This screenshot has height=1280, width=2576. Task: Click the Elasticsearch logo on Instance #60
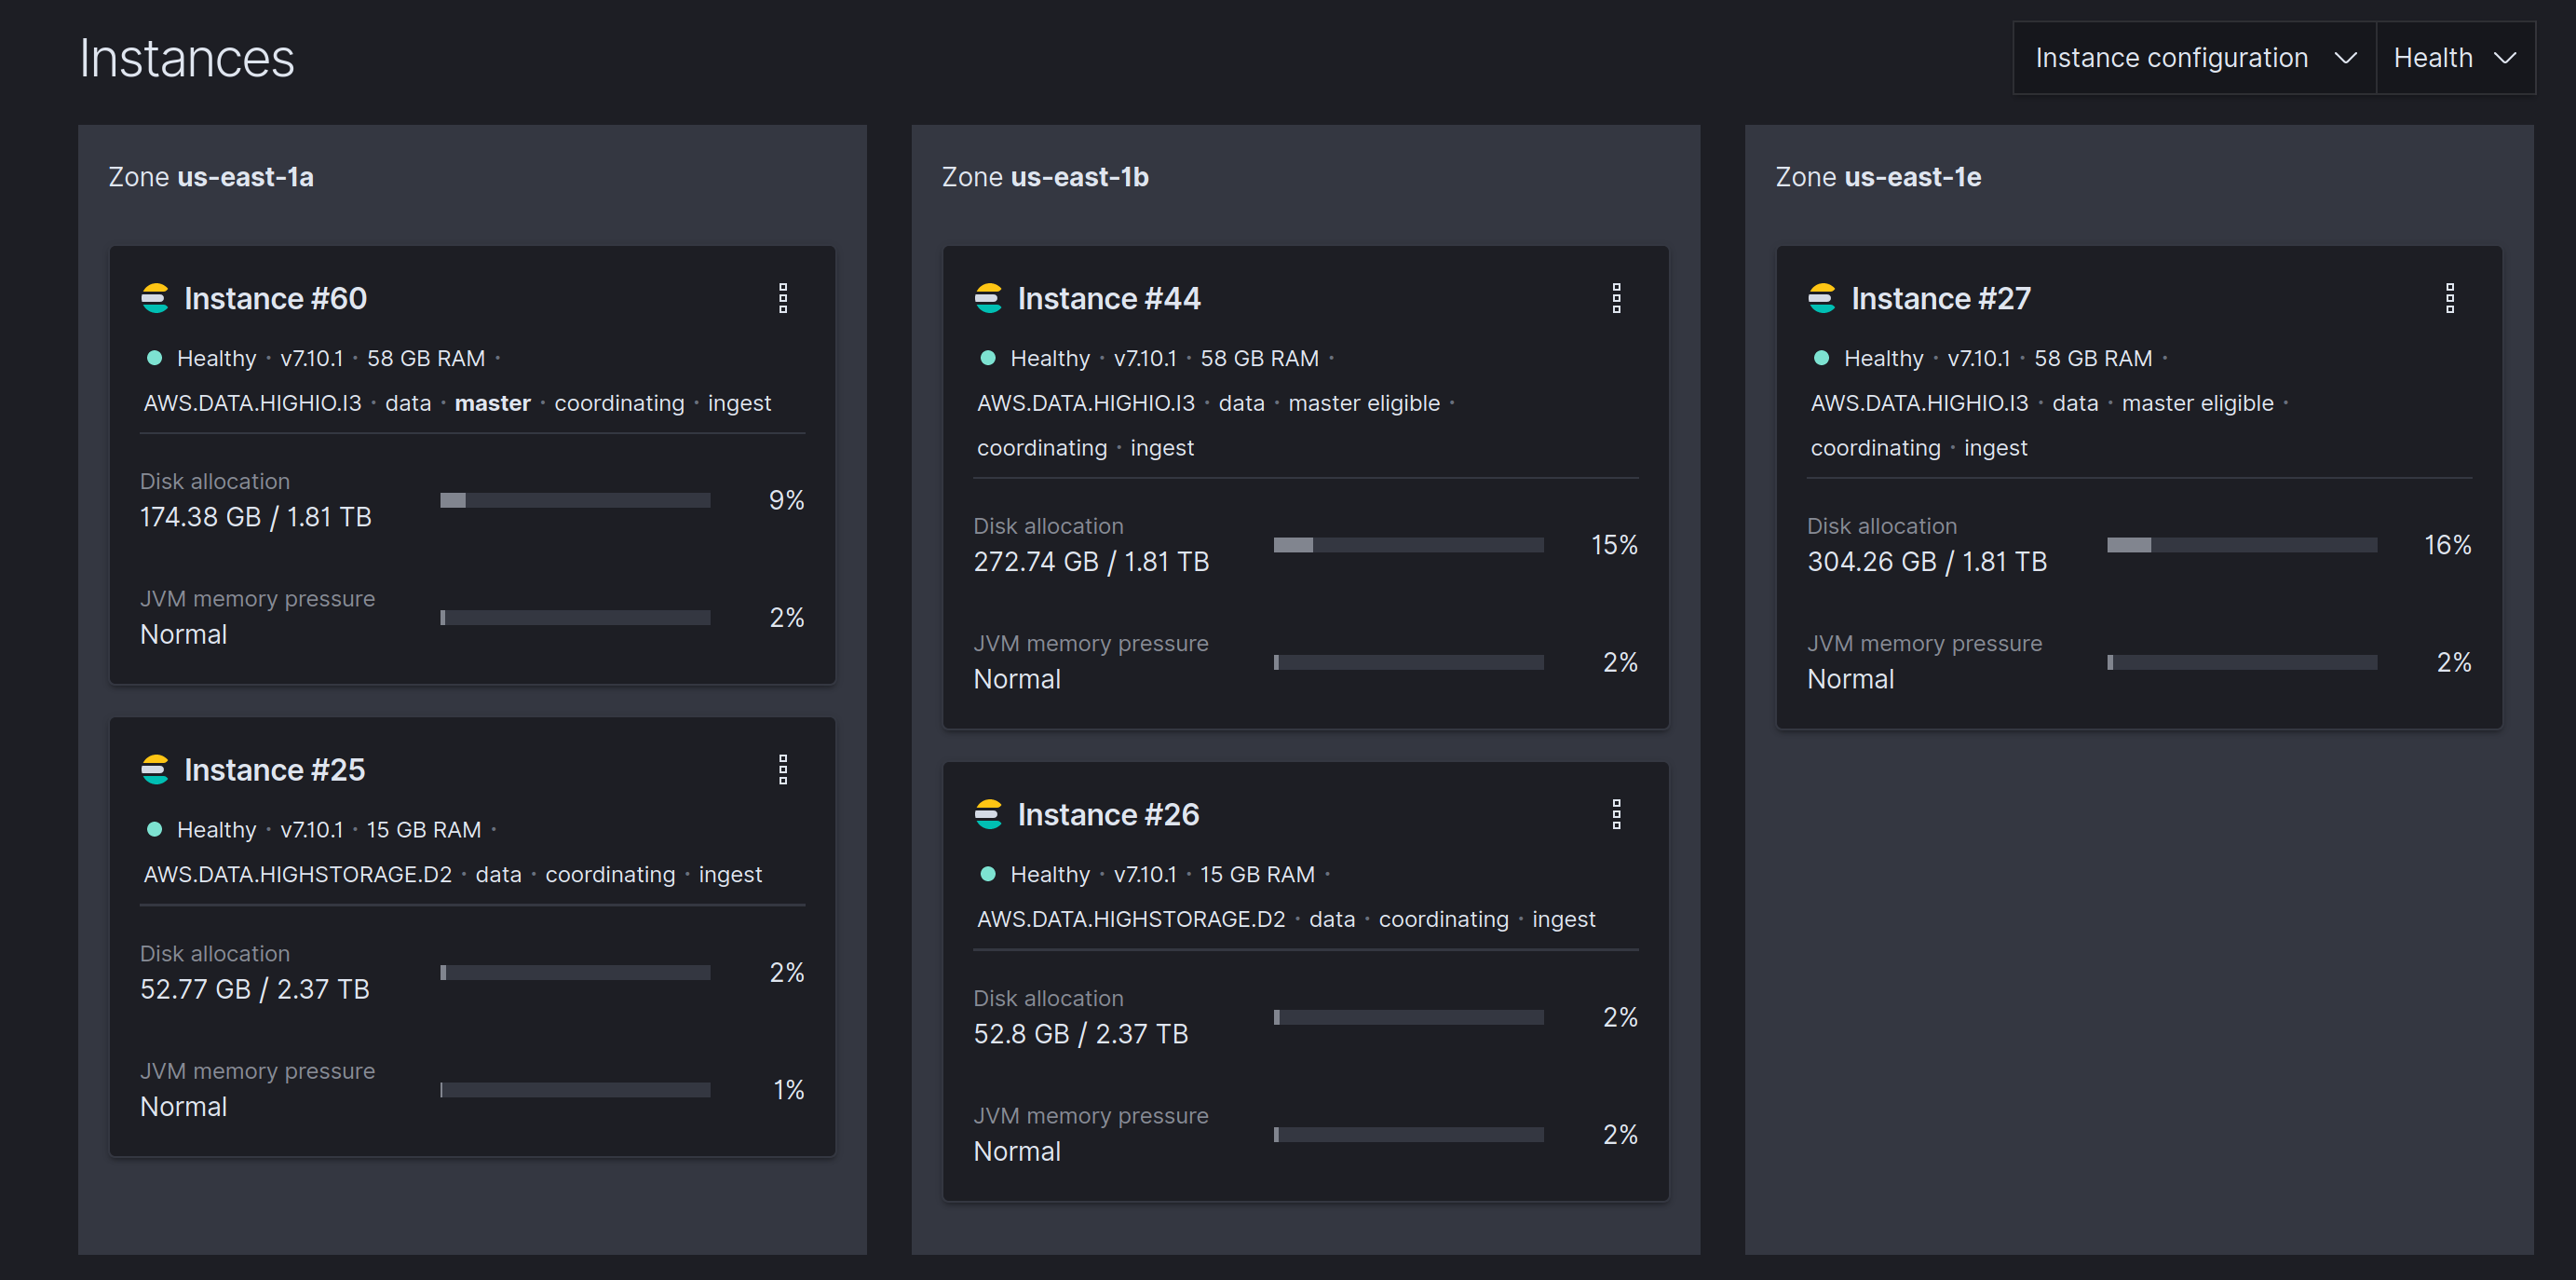pos(155,298)
